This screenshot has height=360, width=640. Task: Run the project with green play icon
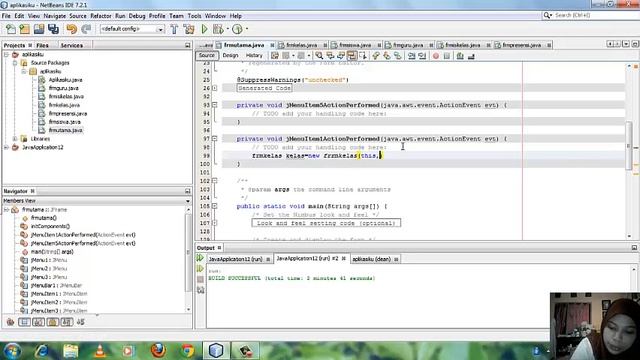tap(204, 29)
